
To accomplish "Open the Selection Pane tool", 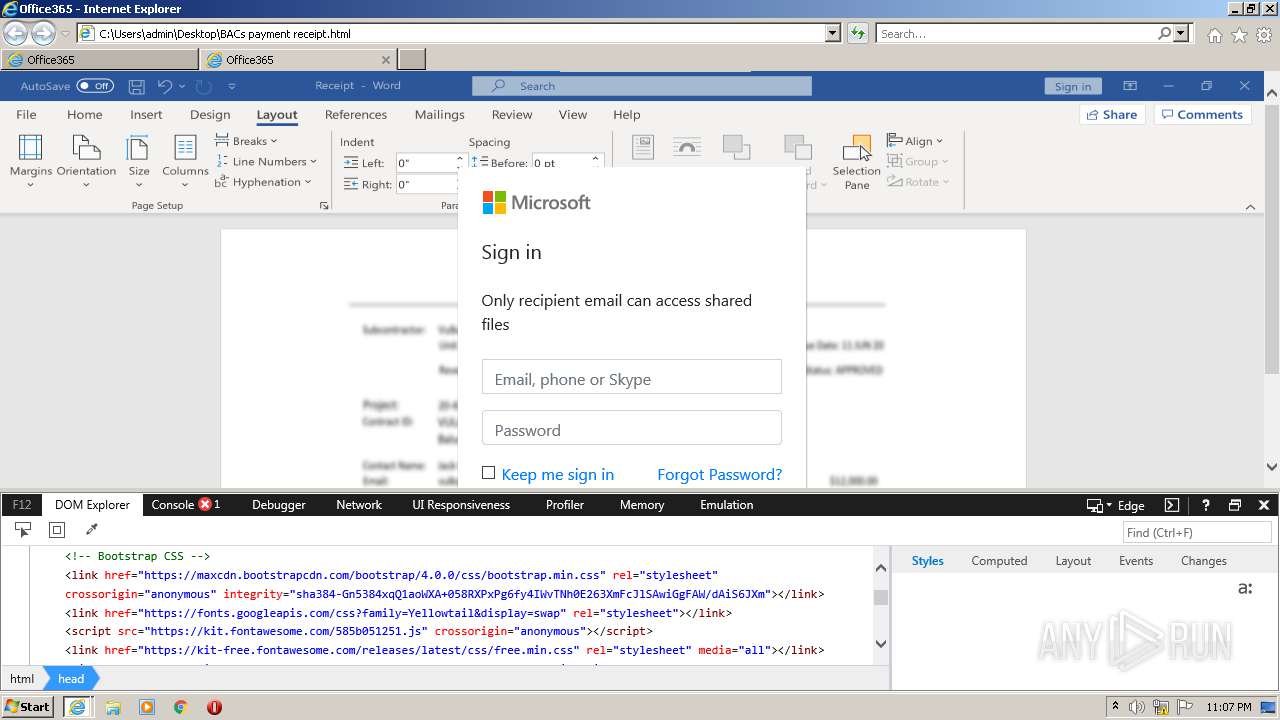I will 857,162.
